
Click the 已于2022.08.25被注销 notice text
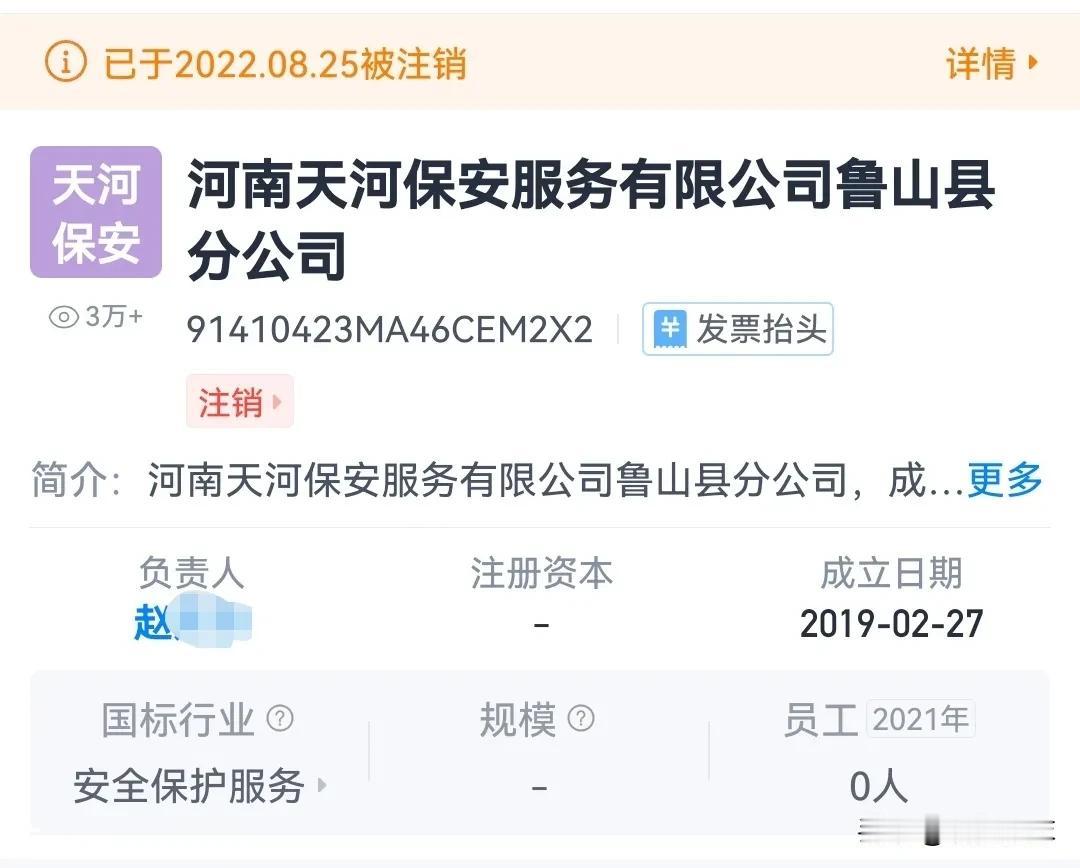tap(285, 63)
